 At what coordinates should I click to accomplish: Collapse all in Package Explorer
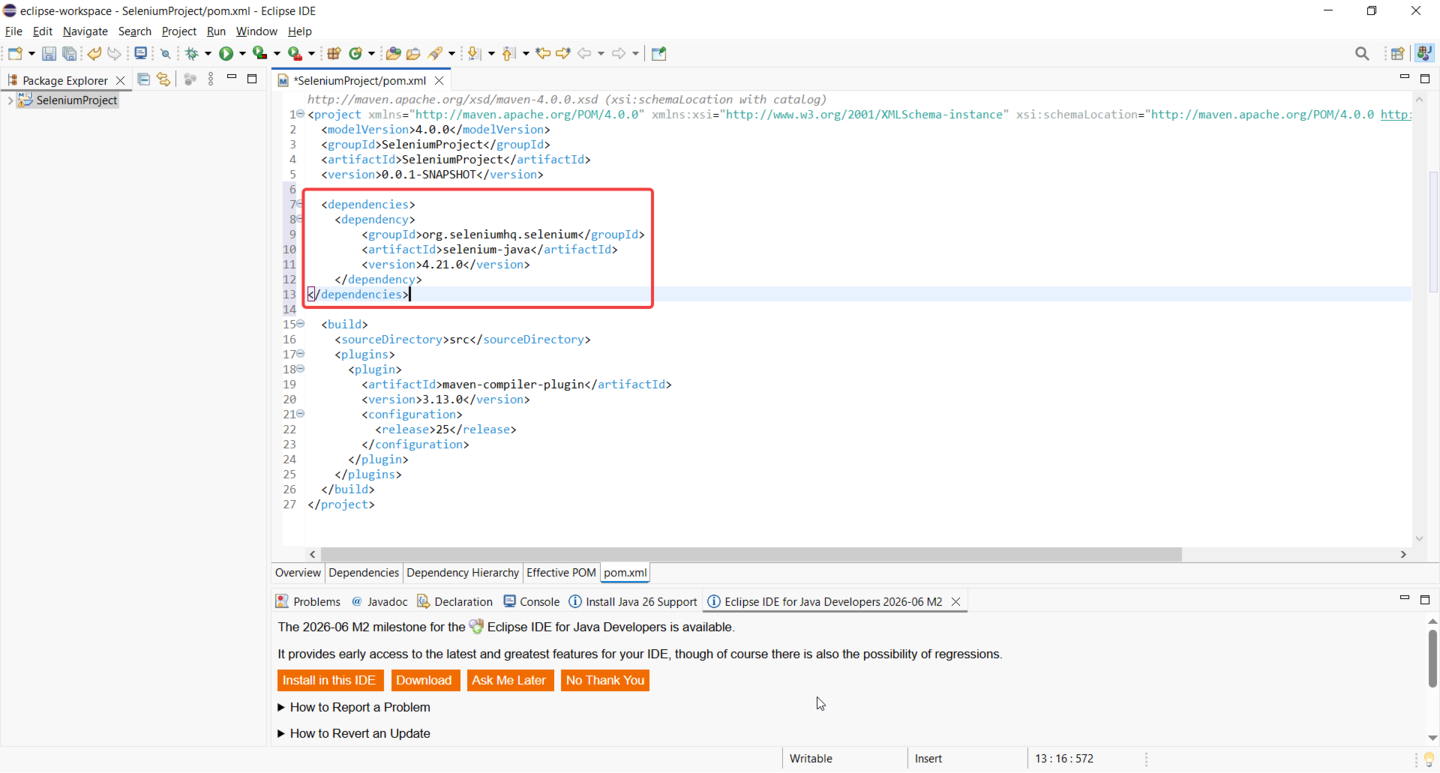click(144, 79)
